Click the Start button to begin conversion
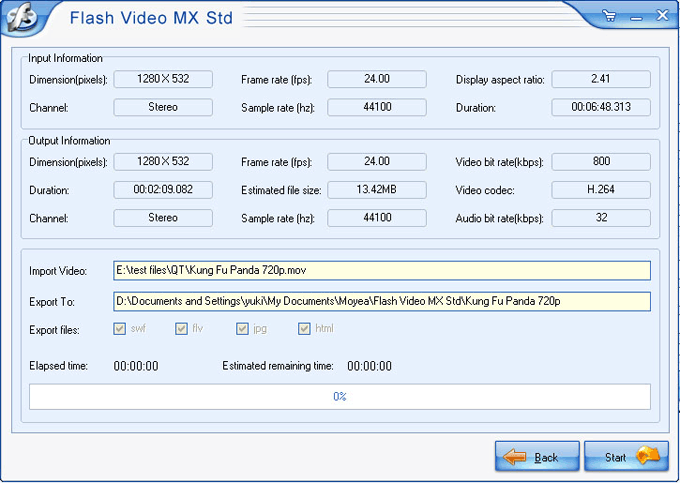The image size is (680, 483). coord(626,456)
